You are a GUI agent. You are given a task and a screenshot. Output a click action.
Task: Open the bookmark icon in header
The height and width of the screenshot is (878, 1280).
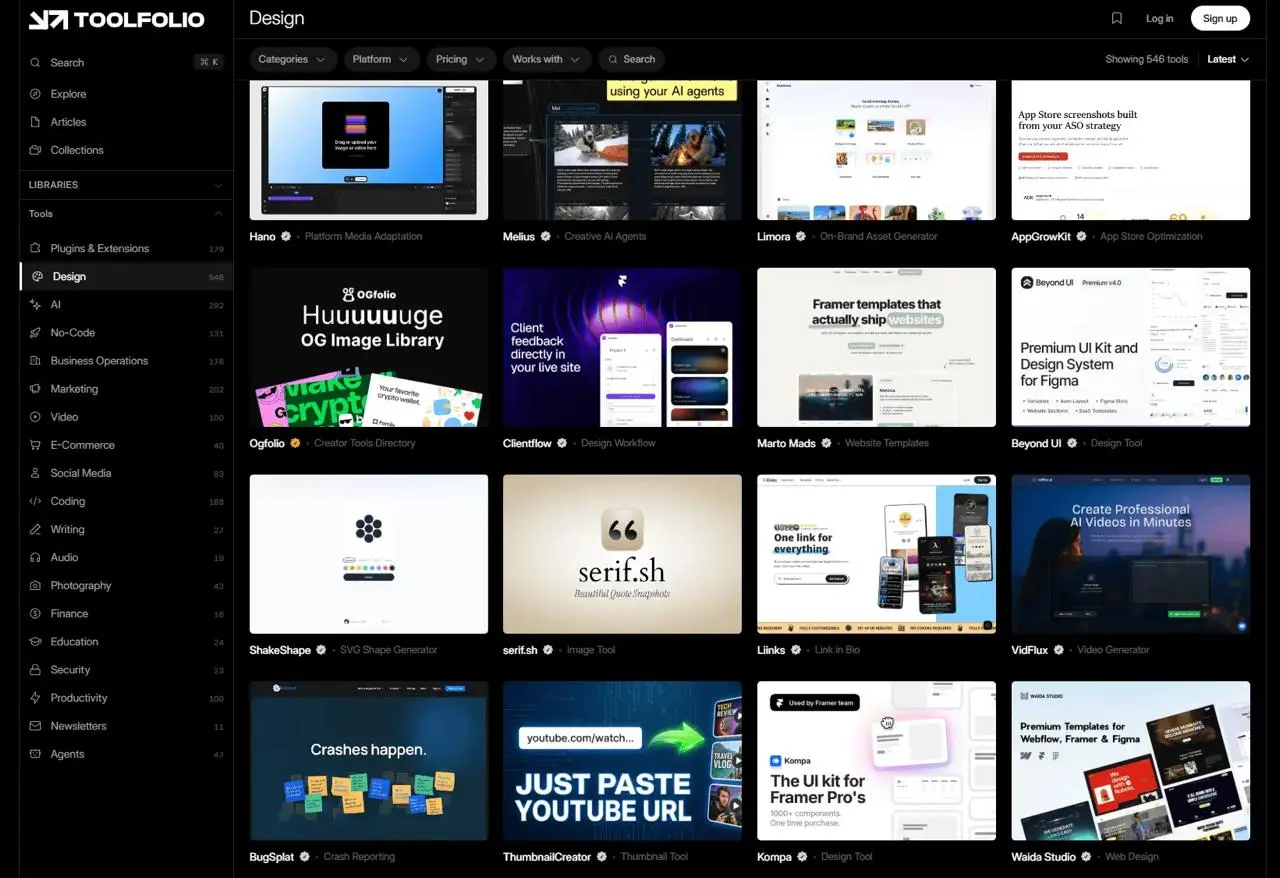tap(1117, 18)
